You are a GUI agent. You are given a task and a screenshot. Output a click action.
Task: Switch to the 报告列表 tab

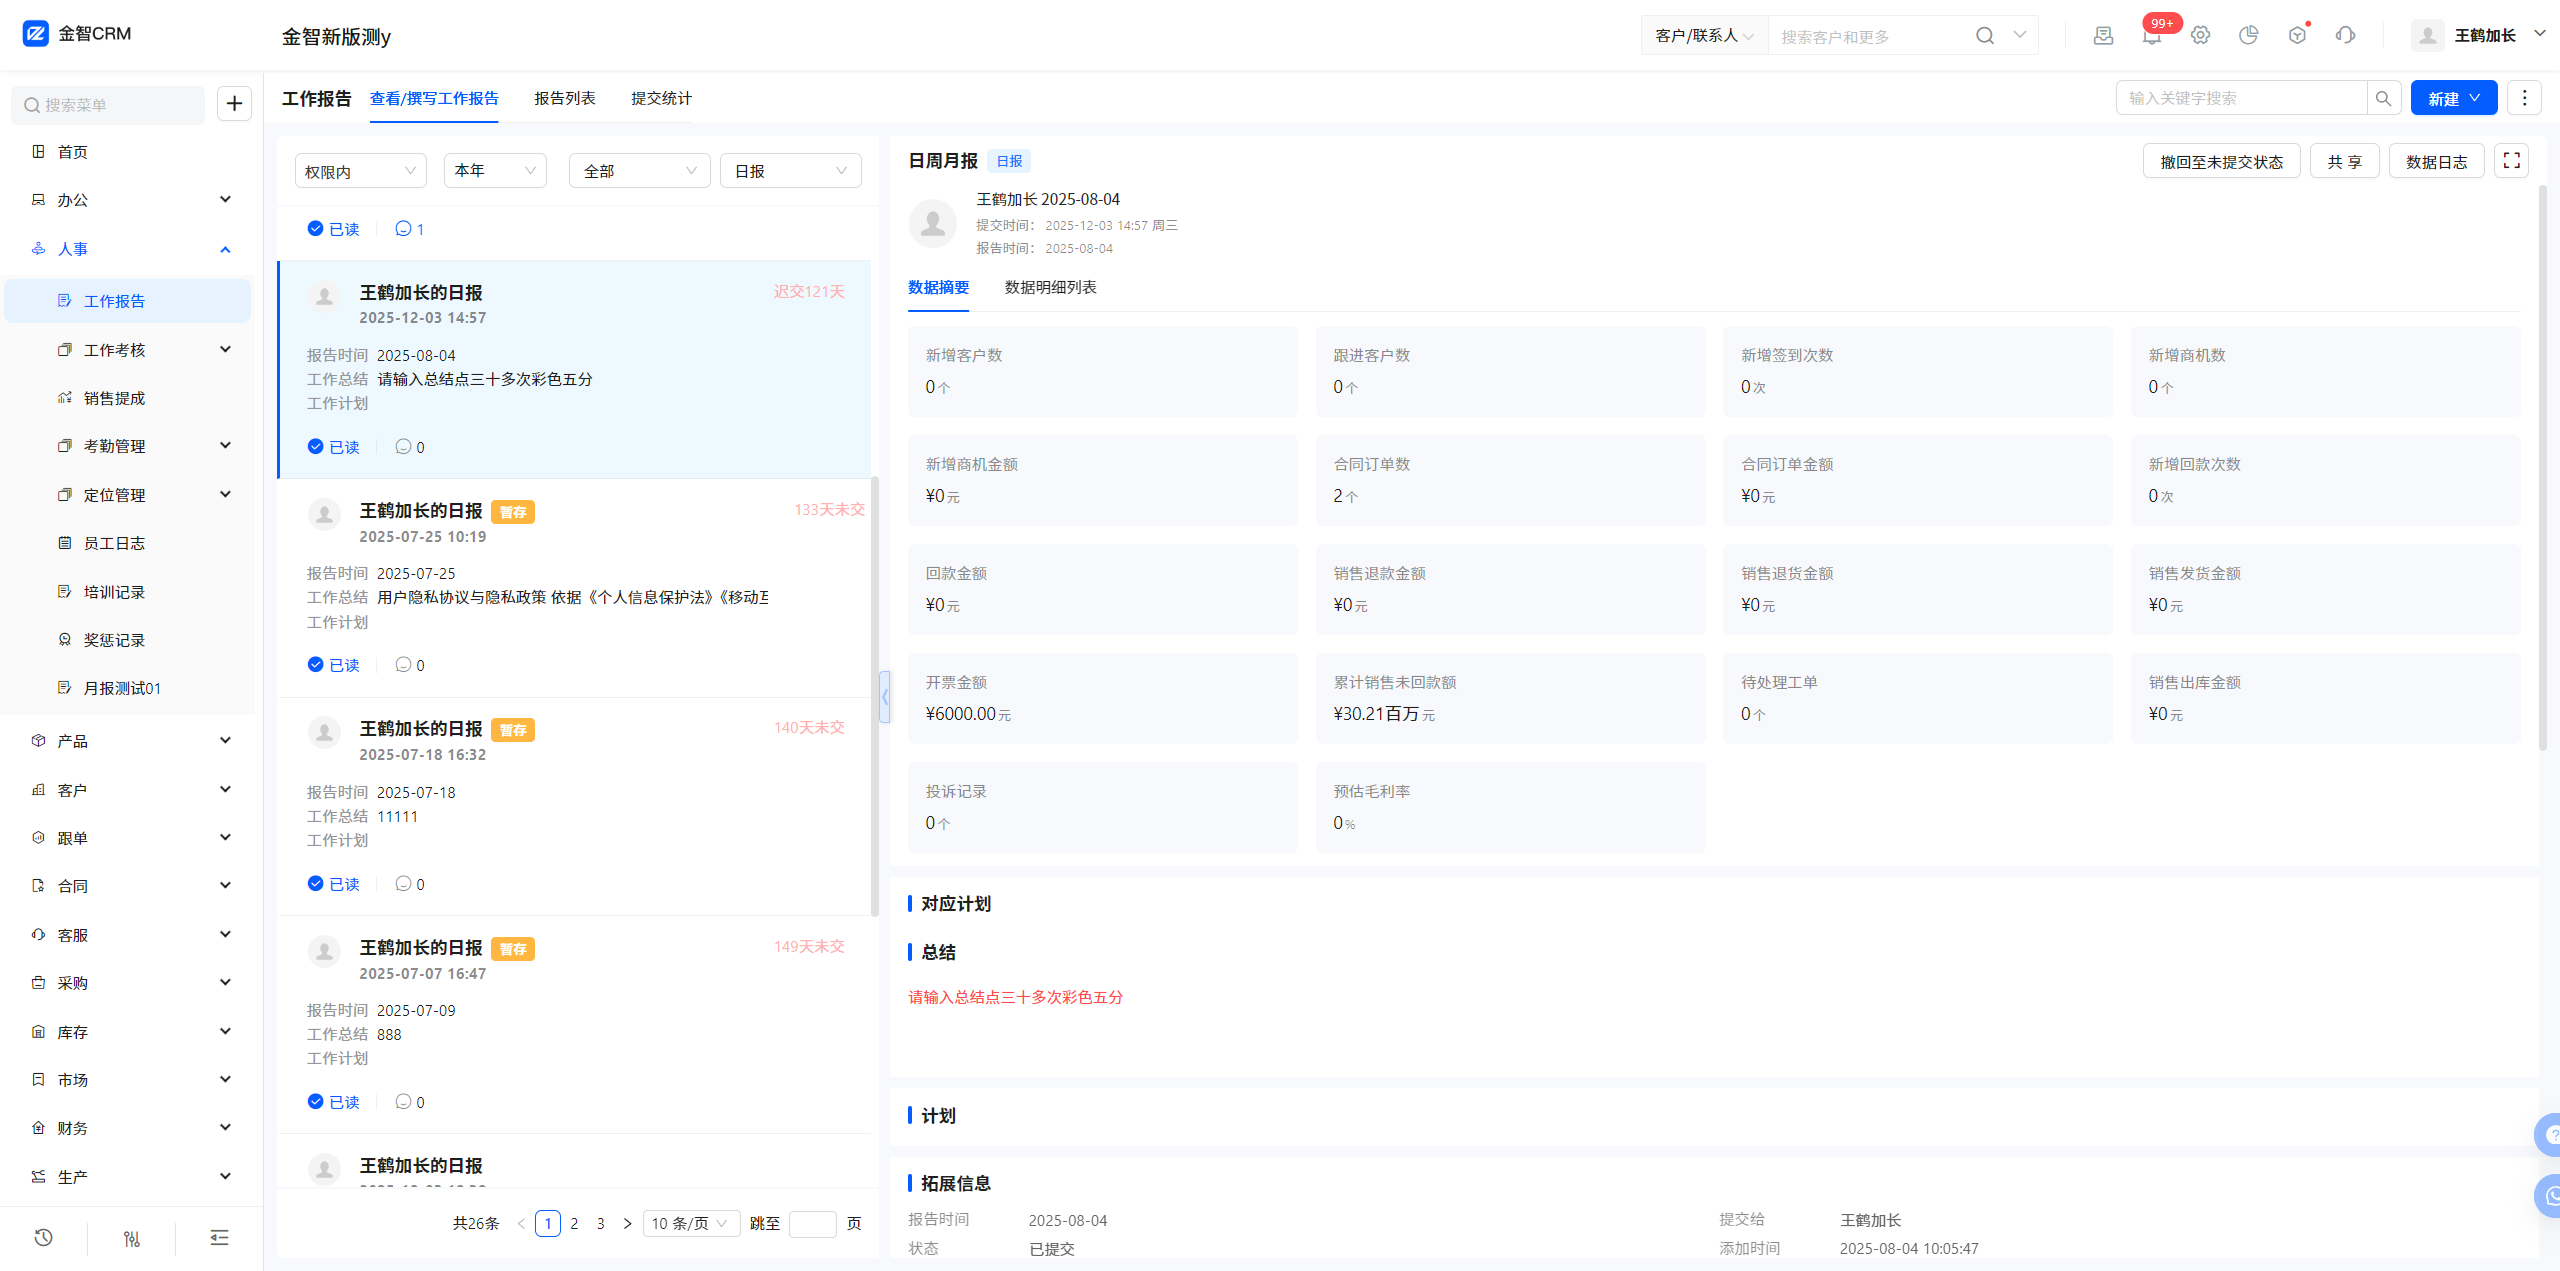tap(564, 98)
